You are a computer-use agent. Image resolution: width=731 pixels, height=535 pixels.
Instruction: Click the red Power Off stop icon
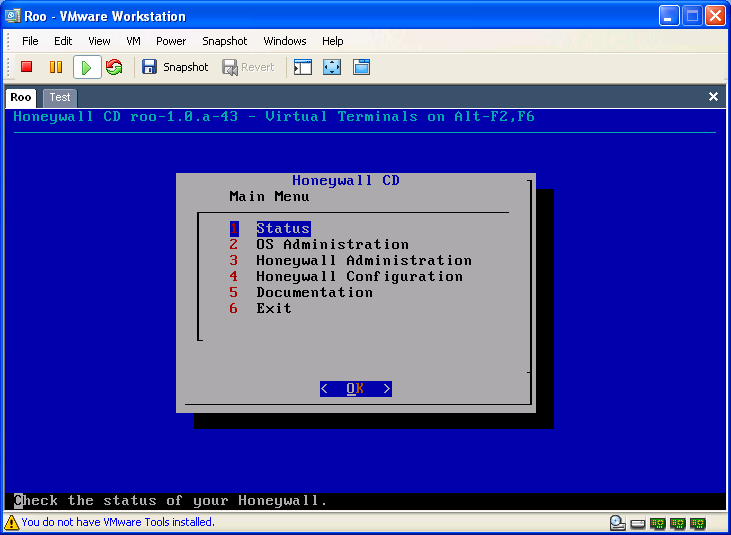pyautogui.click(x=27, y=67)
